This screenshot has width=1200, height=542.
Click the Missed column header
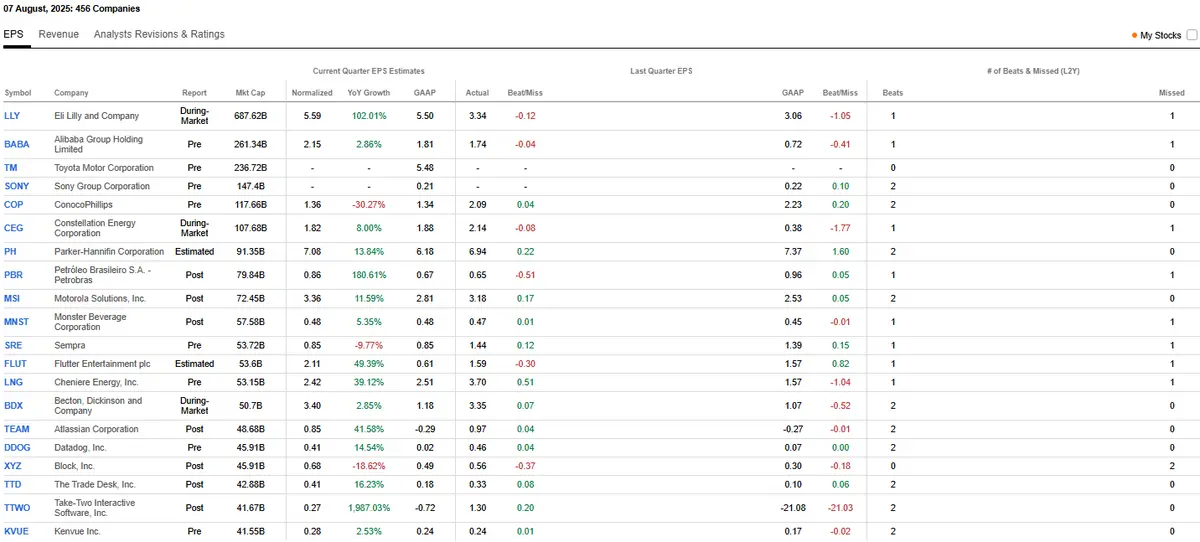tap(1172, 93)
